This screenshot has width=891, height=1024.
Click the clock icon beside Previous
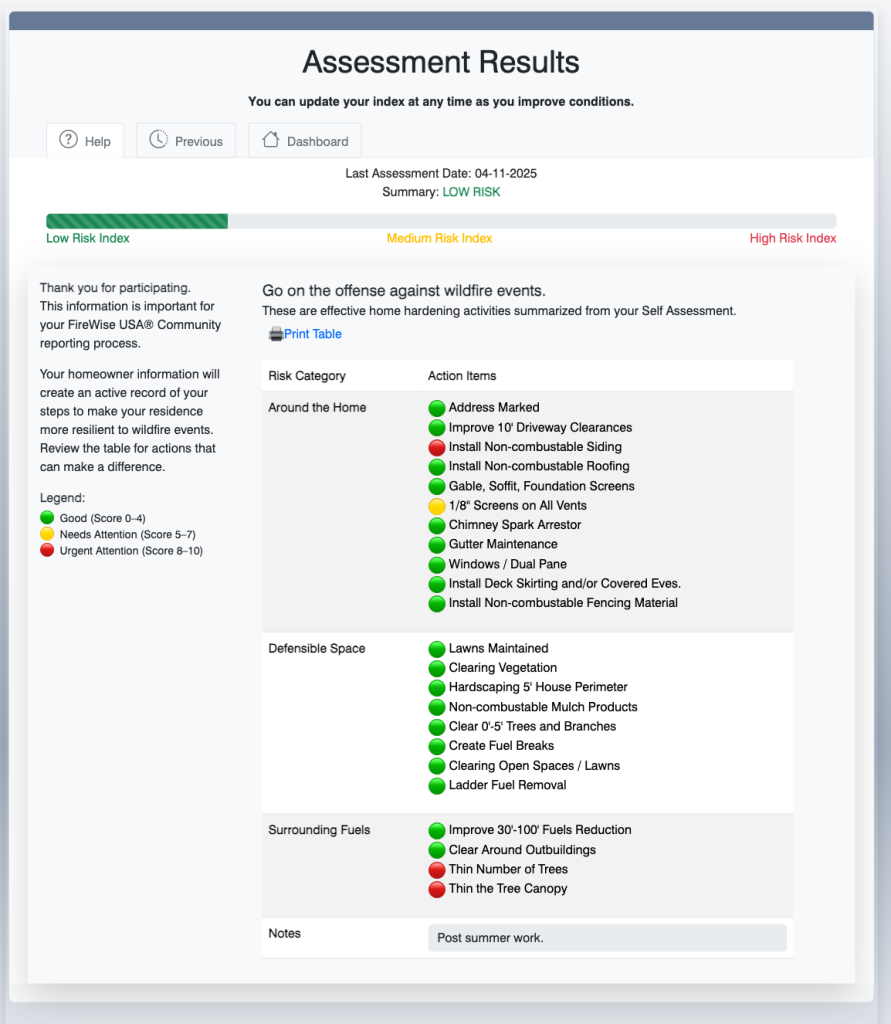158,140
